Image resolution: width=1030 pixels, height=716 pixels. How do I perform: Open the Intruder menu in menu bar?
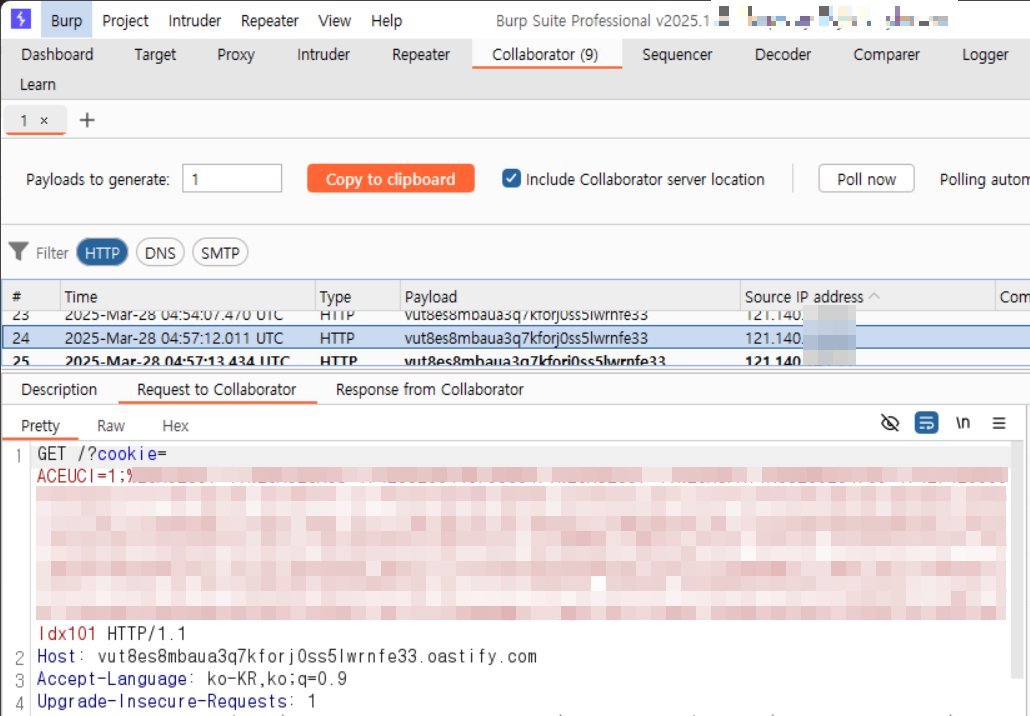(x=194, y=20)
